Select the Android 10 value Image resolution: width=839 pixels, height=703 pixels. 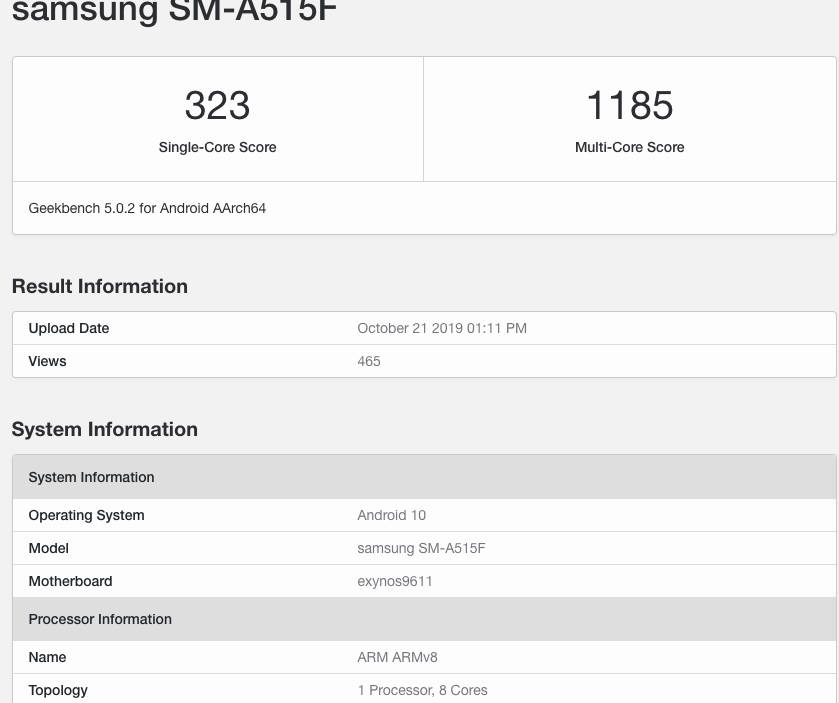(x=391, y=515)
